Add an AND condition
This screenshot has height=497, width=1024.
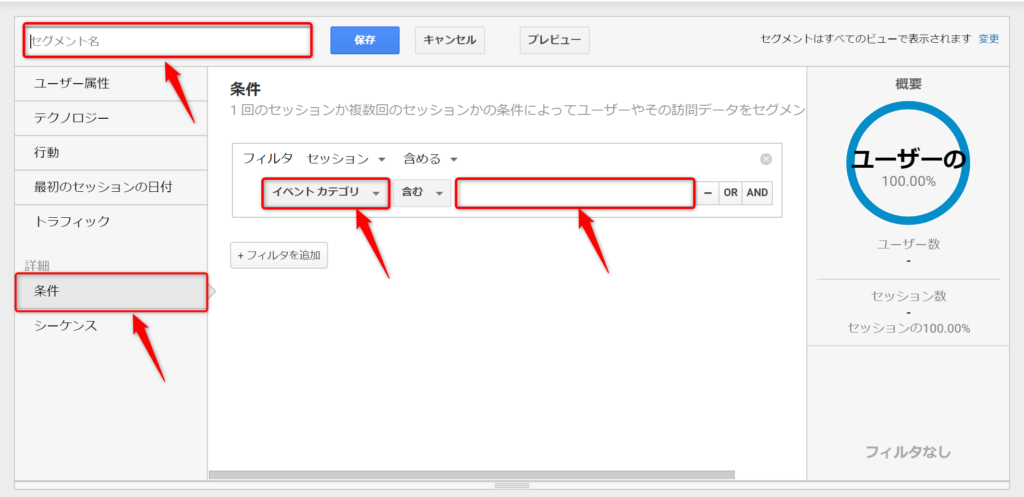click(757, 193)
